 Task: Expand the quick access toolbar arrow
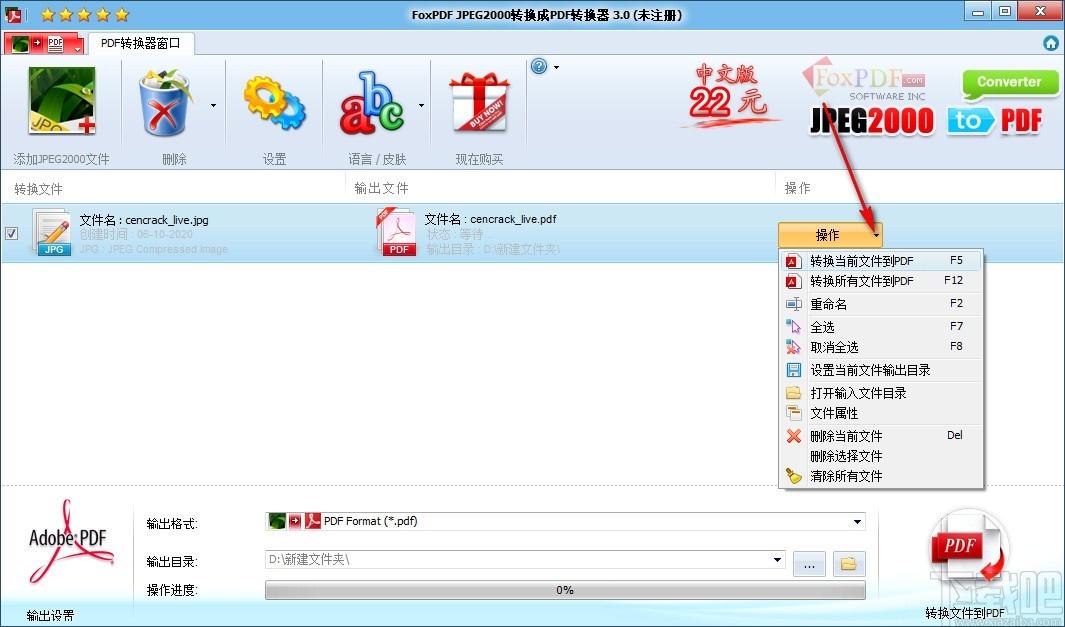77,49
